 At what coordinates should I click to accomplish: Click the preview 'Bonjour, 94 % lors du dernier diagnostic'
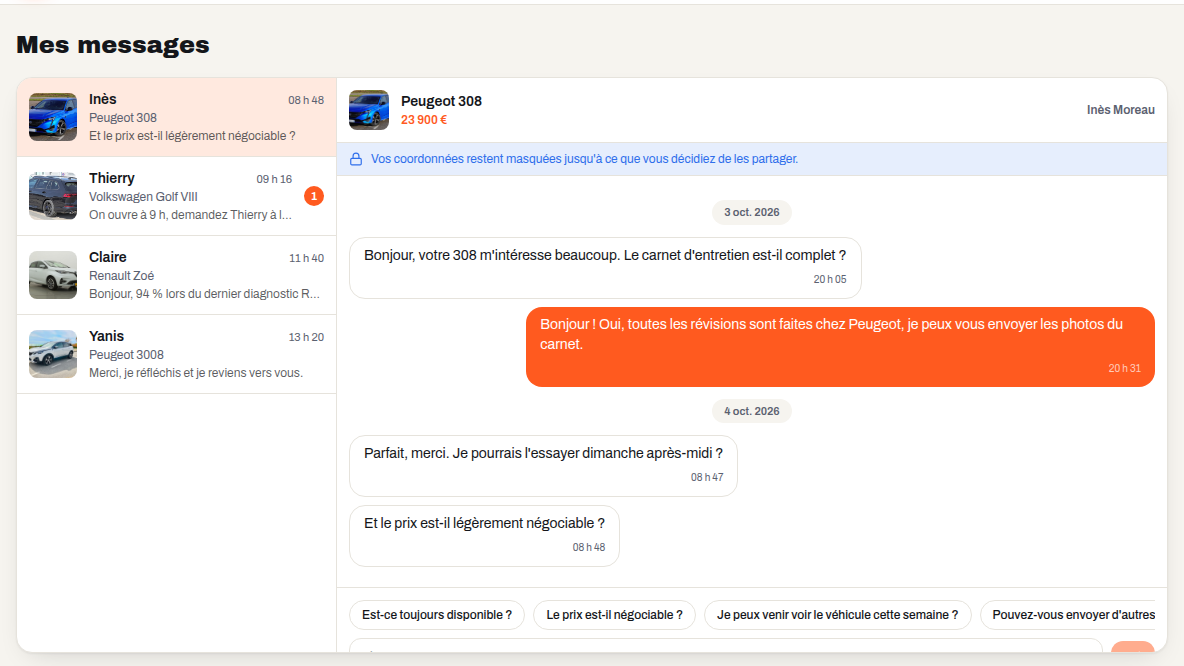point(205,294)
